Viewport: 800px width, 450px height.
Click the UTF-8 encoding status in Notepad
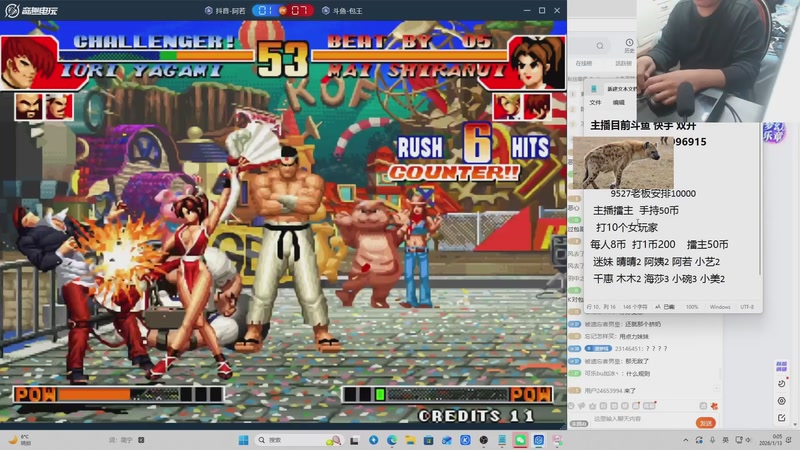point(747,307)
